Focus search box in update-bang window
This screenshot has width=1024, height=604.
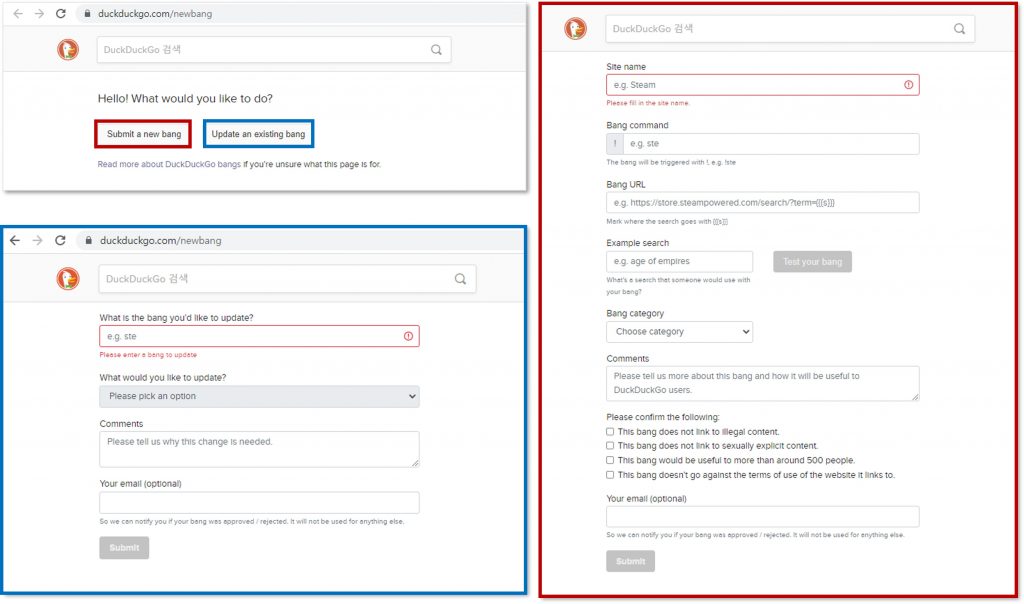pos(287,279)
